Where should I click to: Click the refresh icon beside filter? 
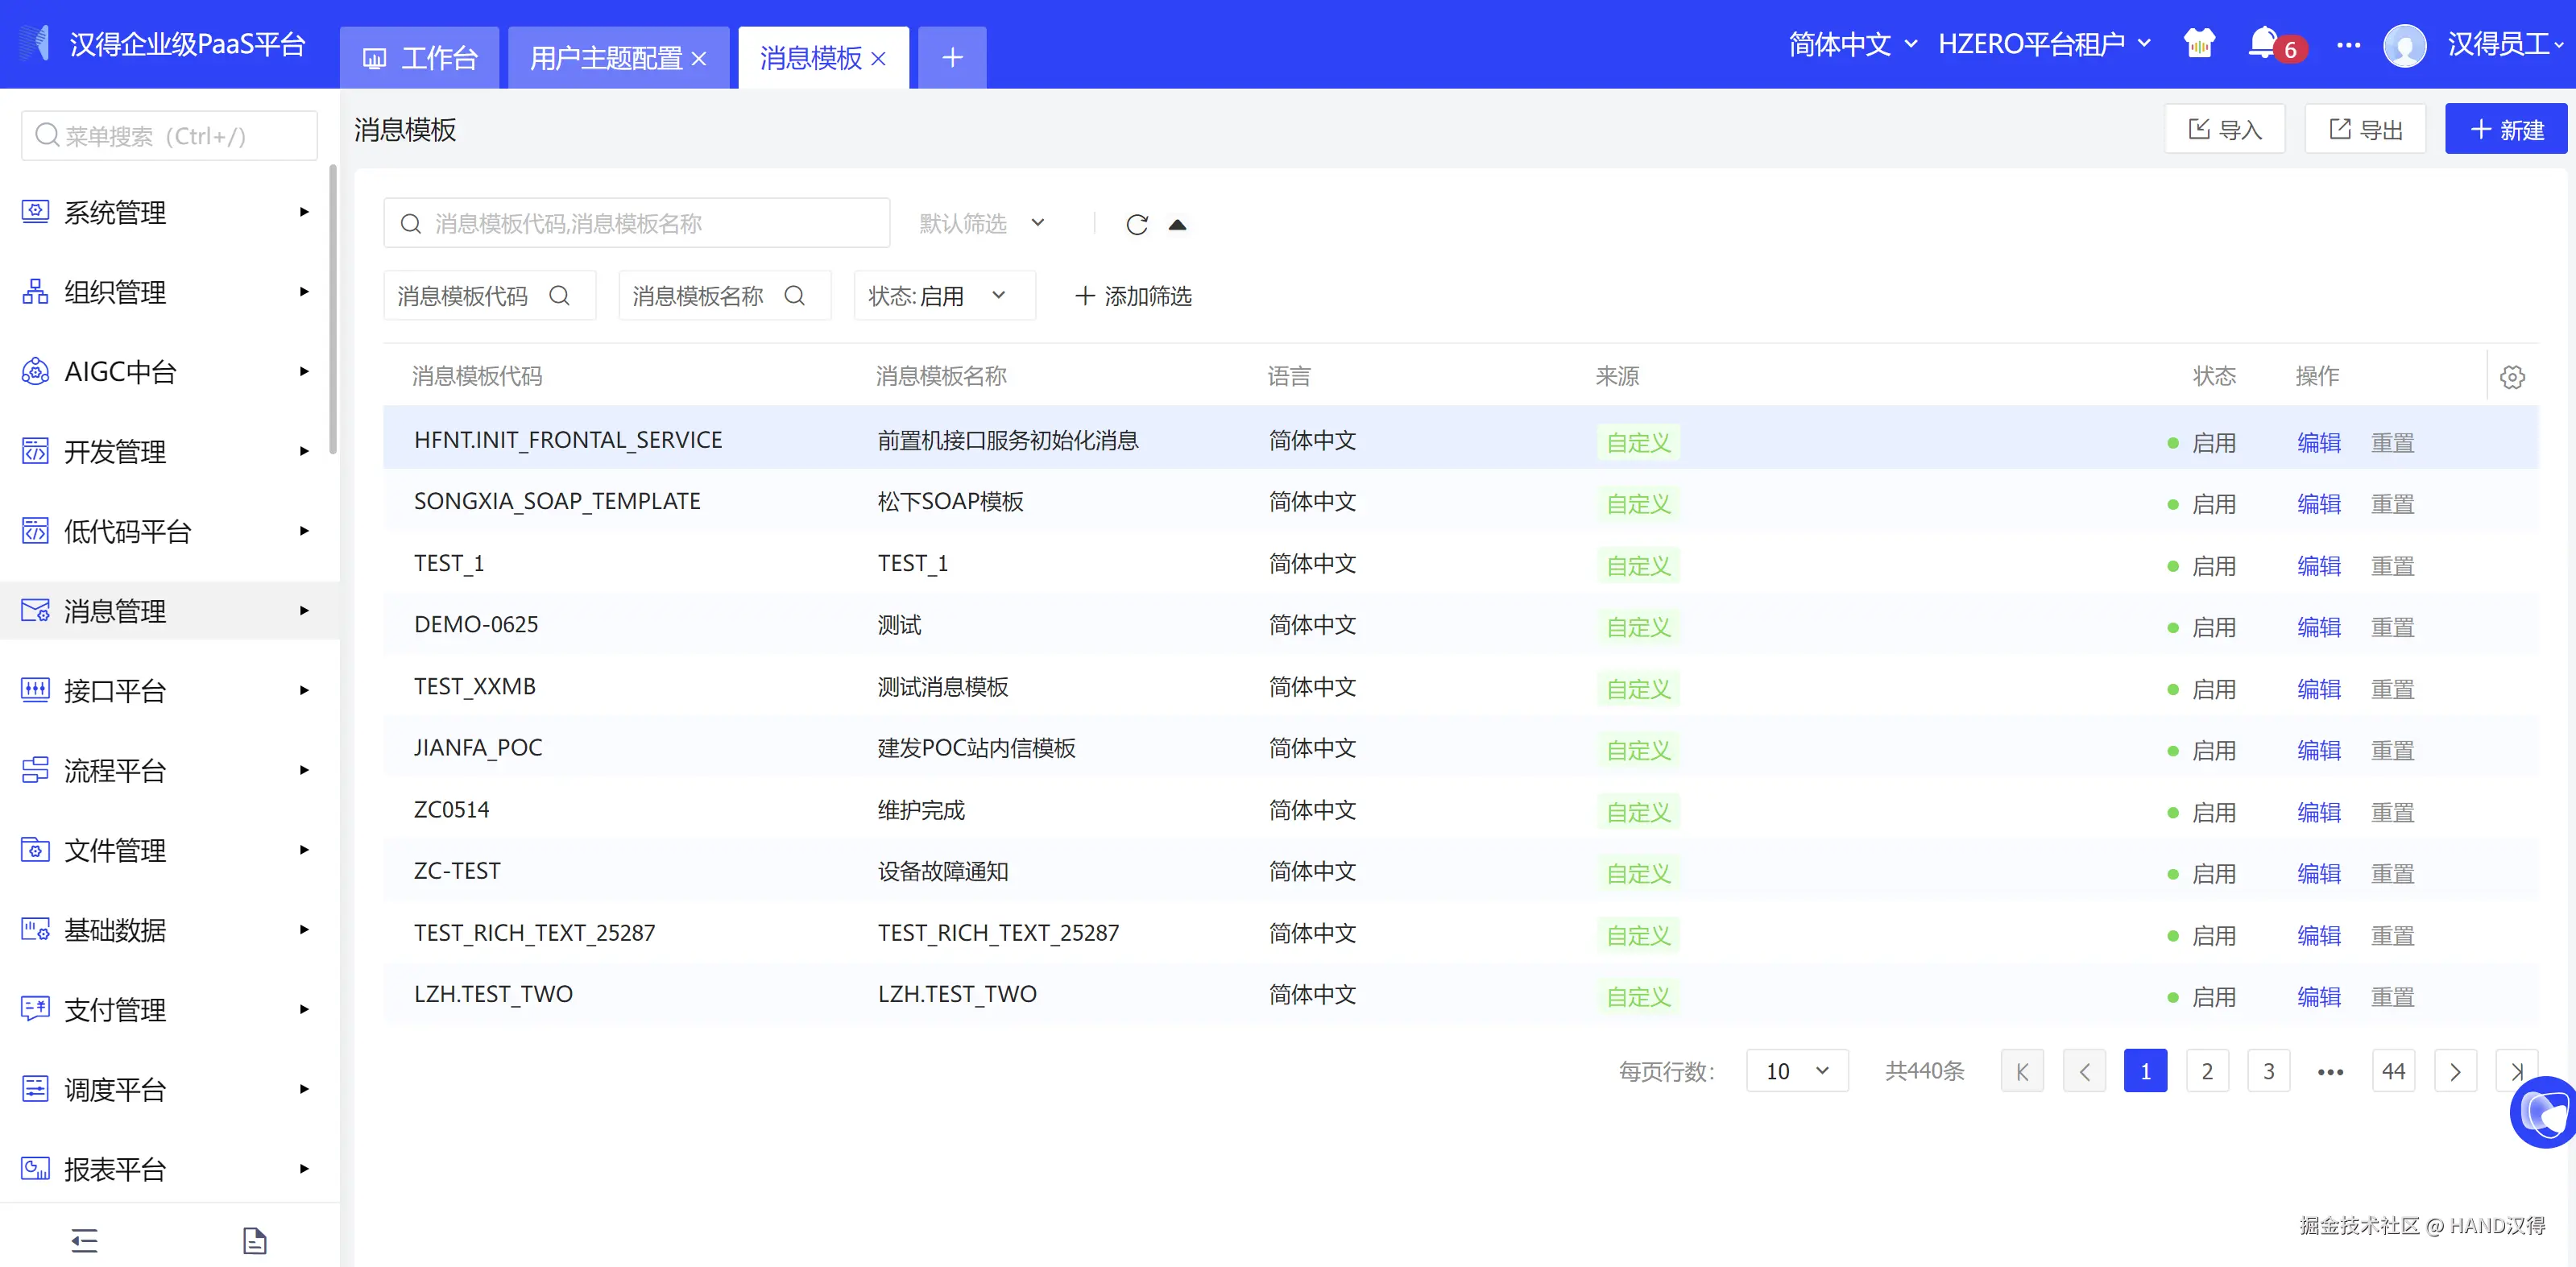tap(1137, 224)
